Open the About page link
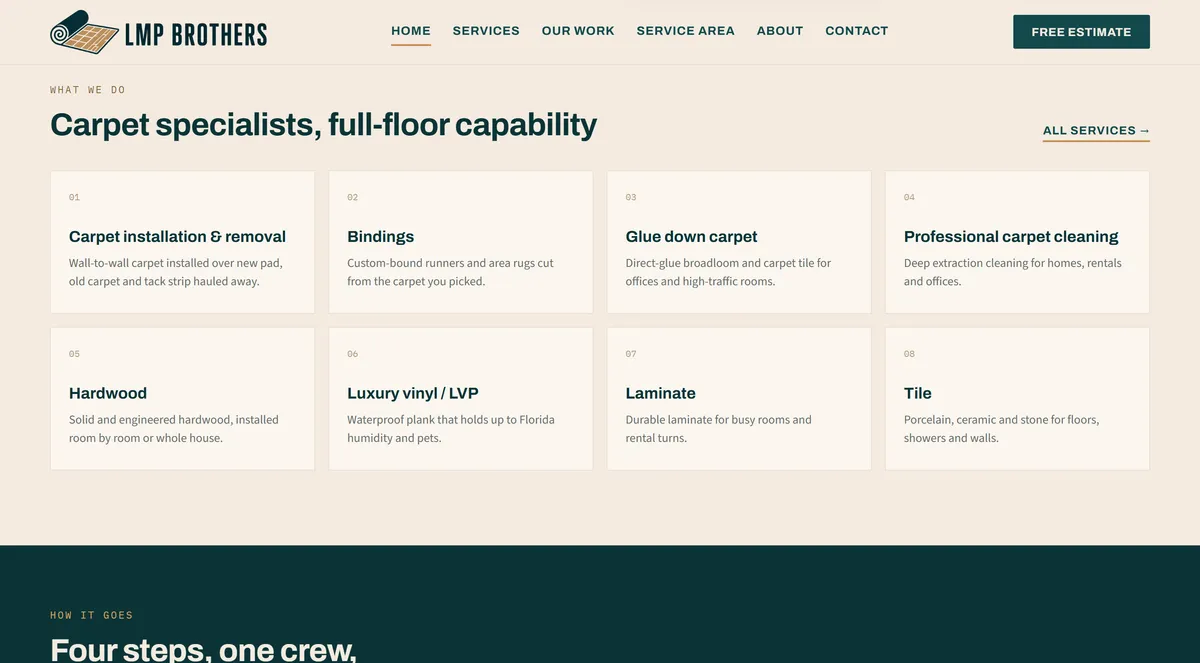The image size is (1200, 663). click(x=780, y=31)
